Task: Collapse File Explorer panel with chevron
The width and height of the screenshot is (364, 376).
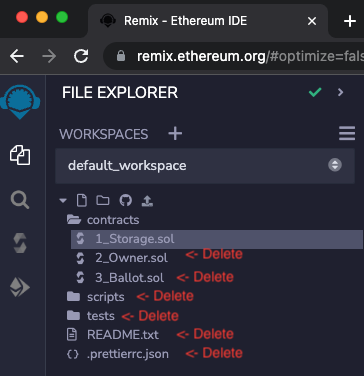Action: click(x=340, y=92)
